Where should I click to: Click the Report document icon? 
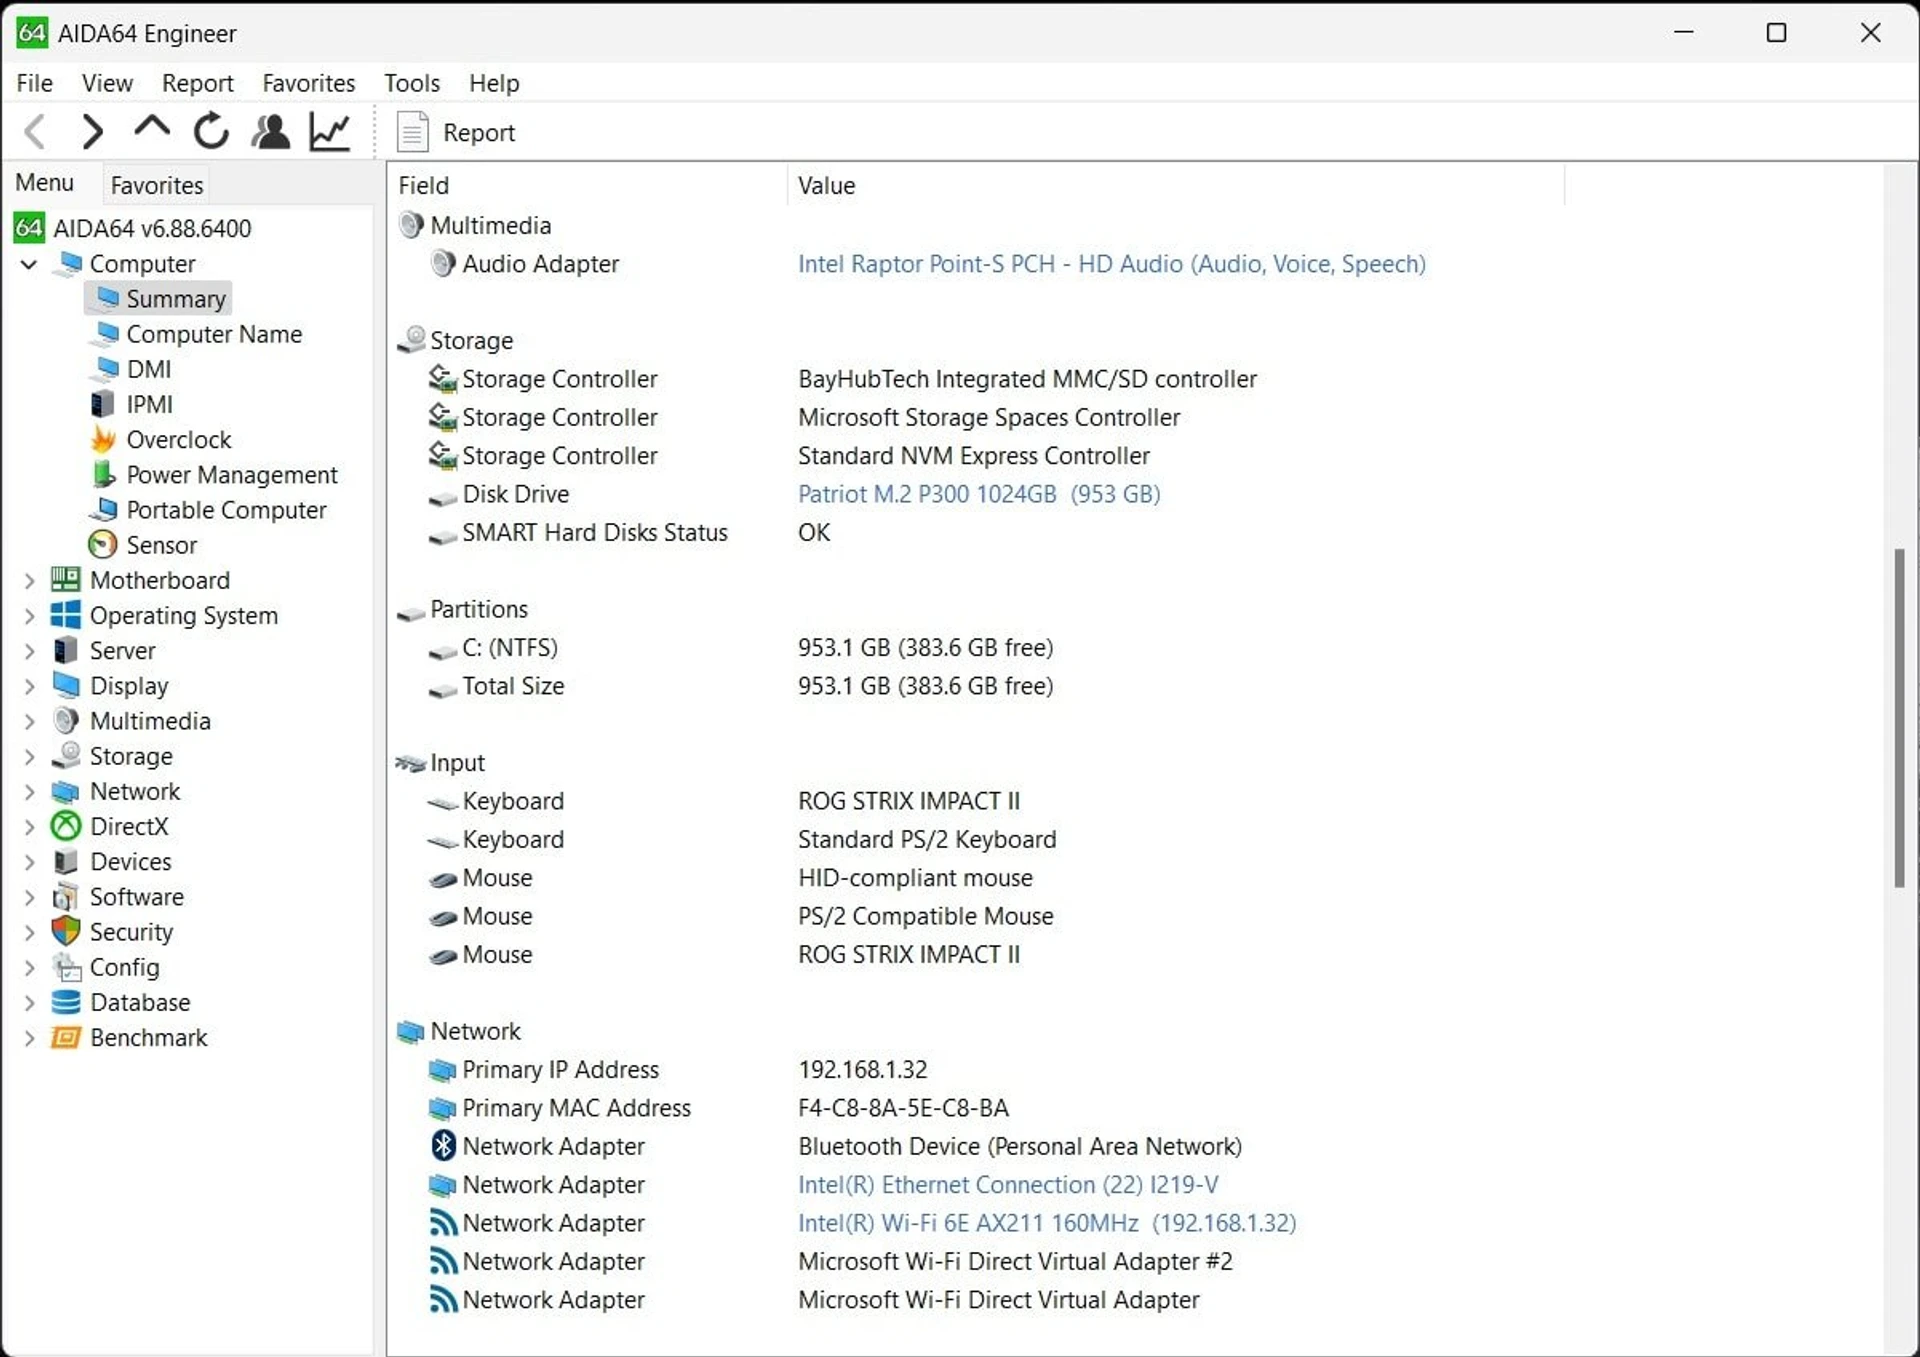tap(412, 132)
